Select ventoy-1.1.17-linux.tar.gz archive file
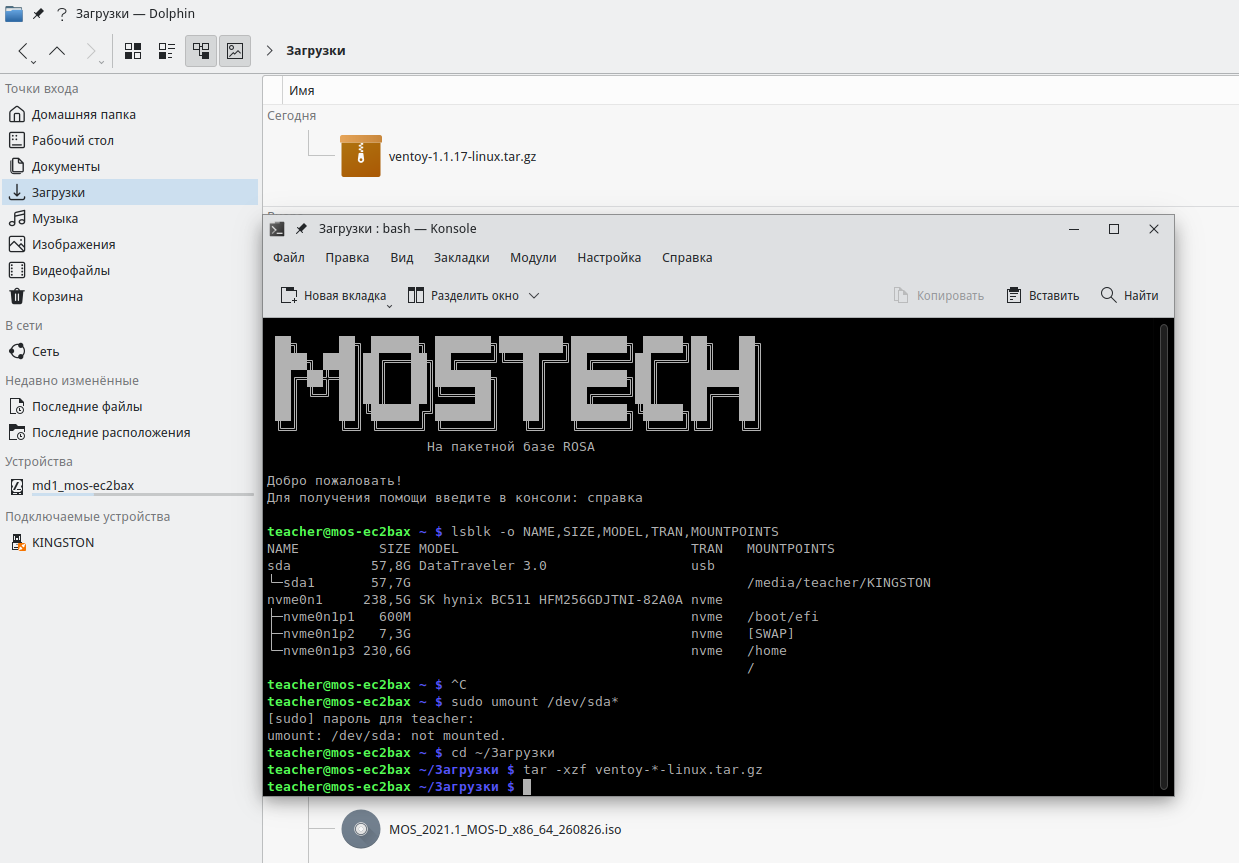 tap(439, 156)
